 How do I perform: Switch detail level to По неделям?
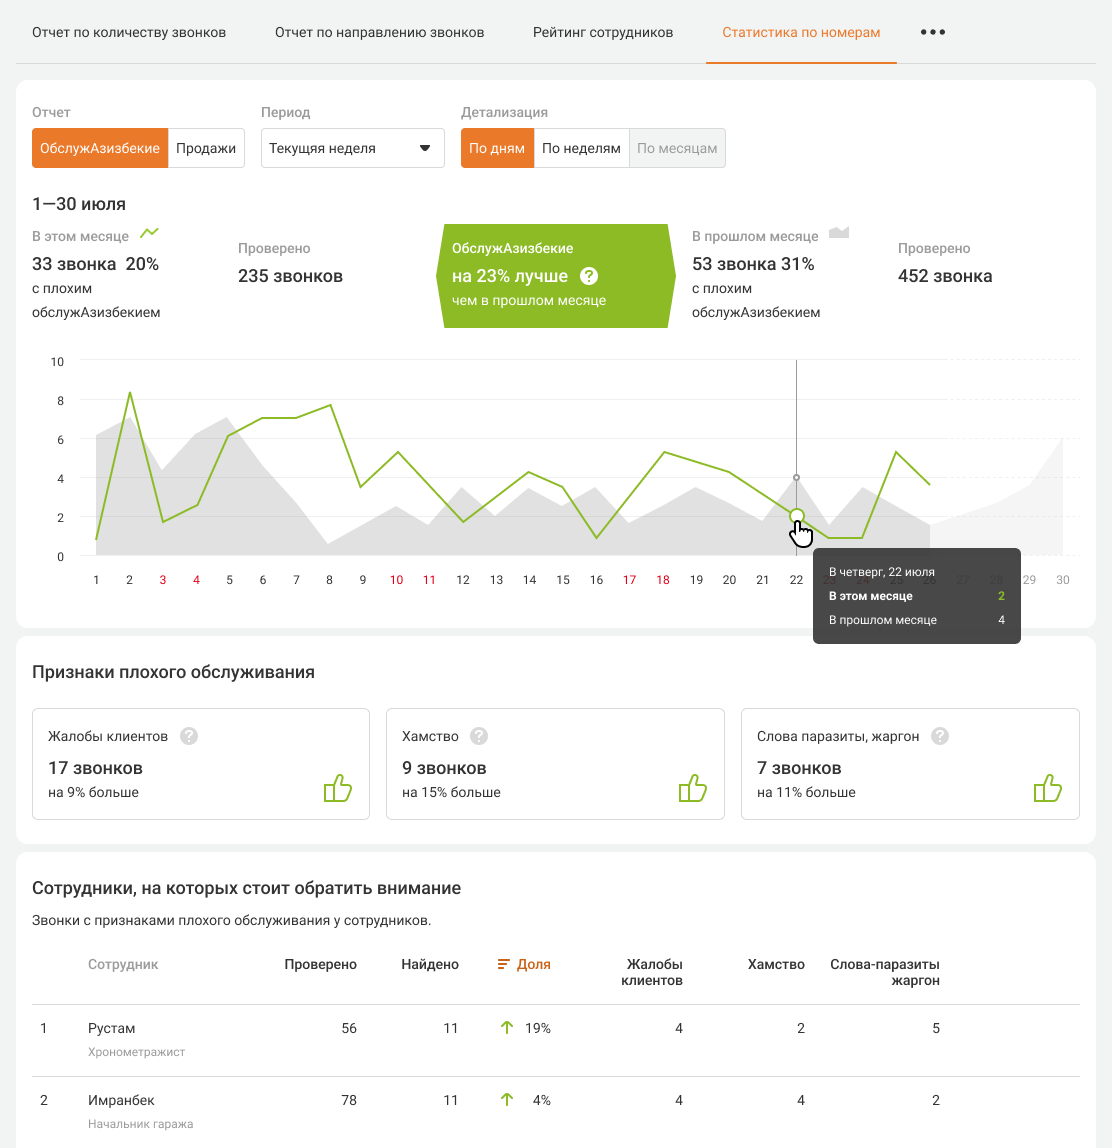(x=581, y=148)
